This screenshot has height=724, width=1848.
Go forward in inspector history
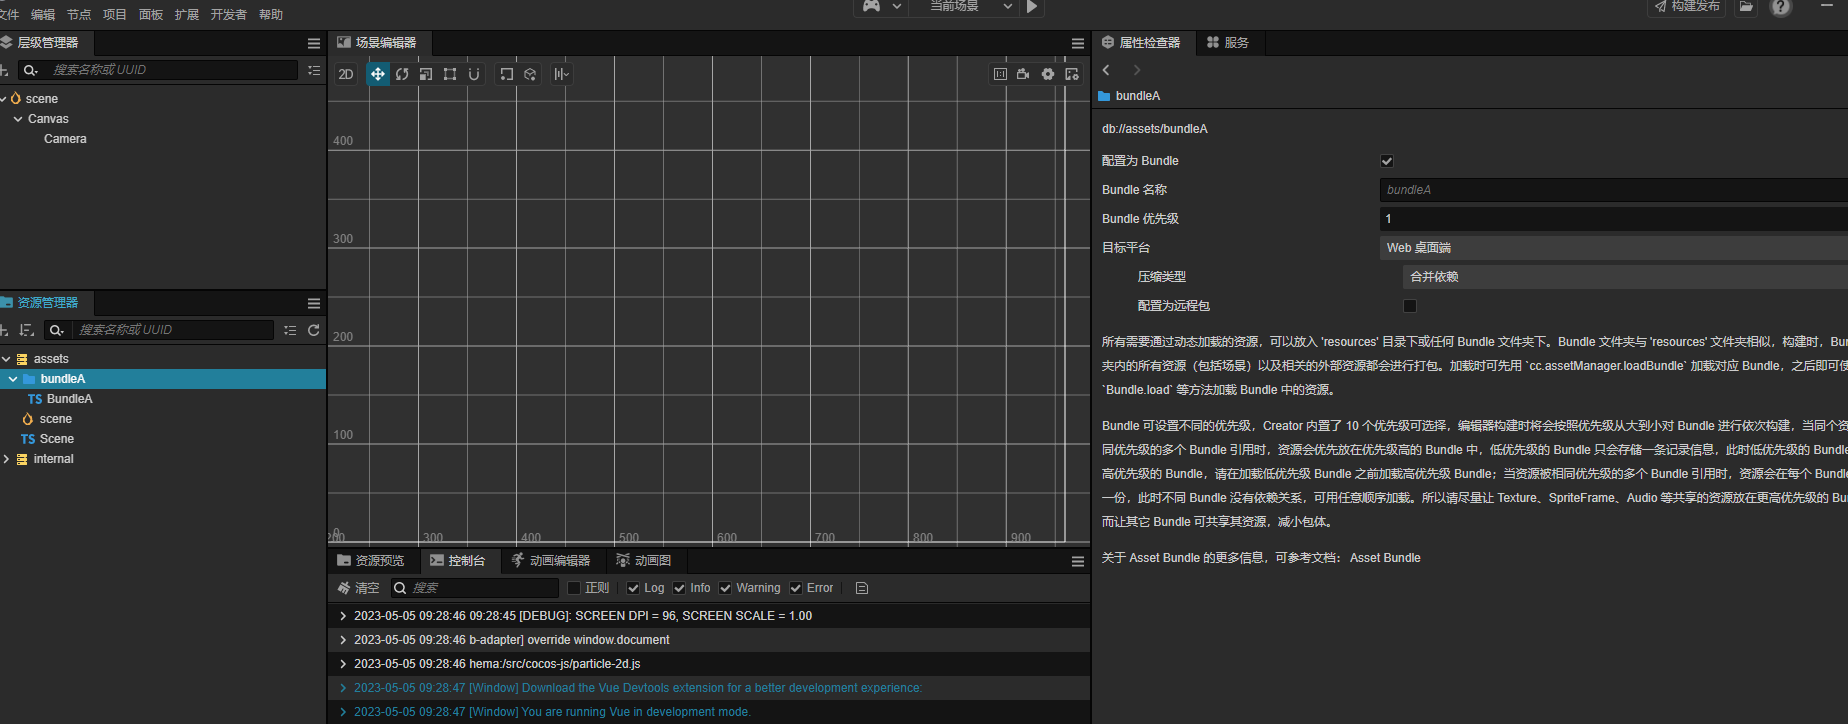(1136, 70)
